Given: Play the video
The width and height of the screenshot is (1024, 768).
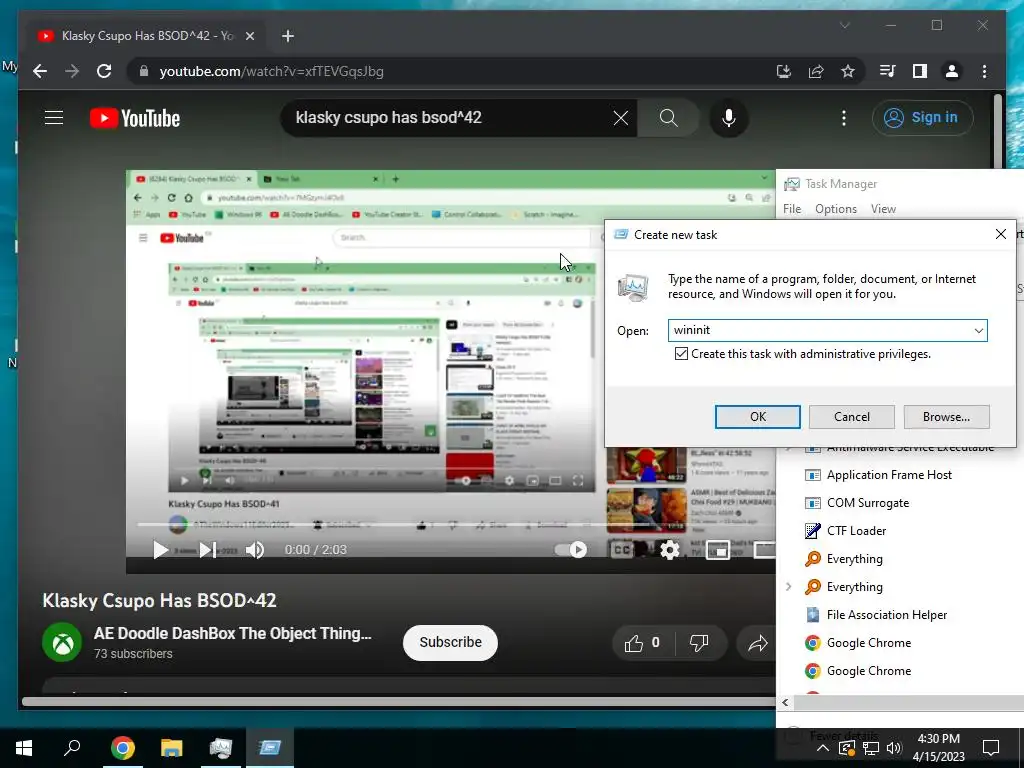Looking at the screenshot, I should tap(160, 550).
